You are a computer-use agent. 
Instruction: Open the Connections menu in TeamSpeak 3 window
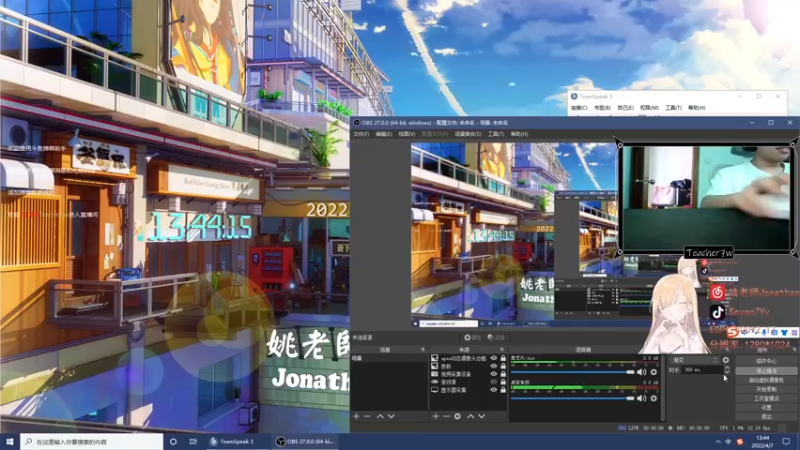coord(579,108)
